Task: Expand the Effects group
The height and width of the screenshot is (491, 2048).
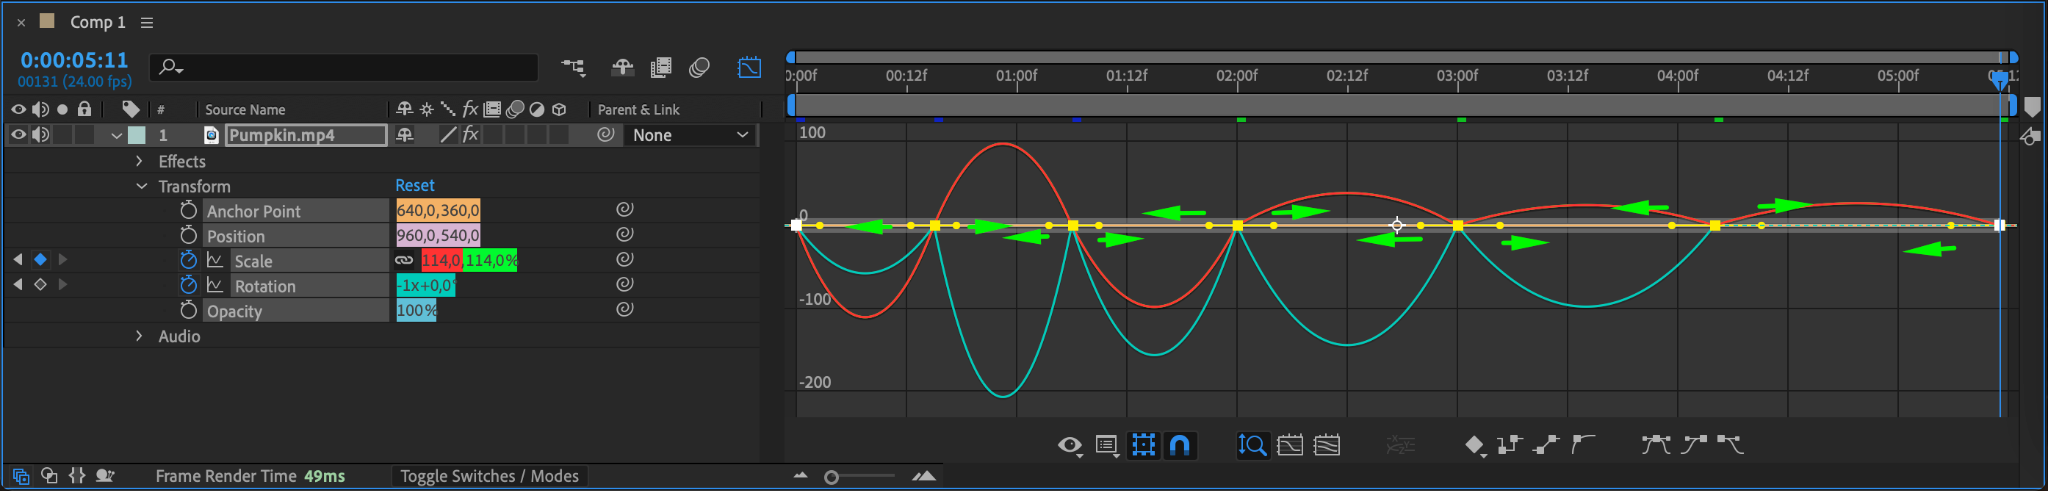Action: tap(139, 161)
